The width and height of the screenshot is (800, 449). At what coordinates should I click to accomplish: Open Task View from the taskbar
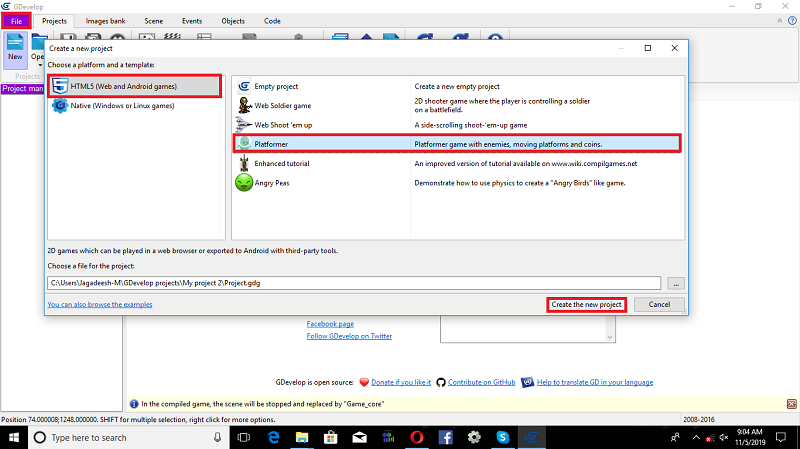coord(244,438)
